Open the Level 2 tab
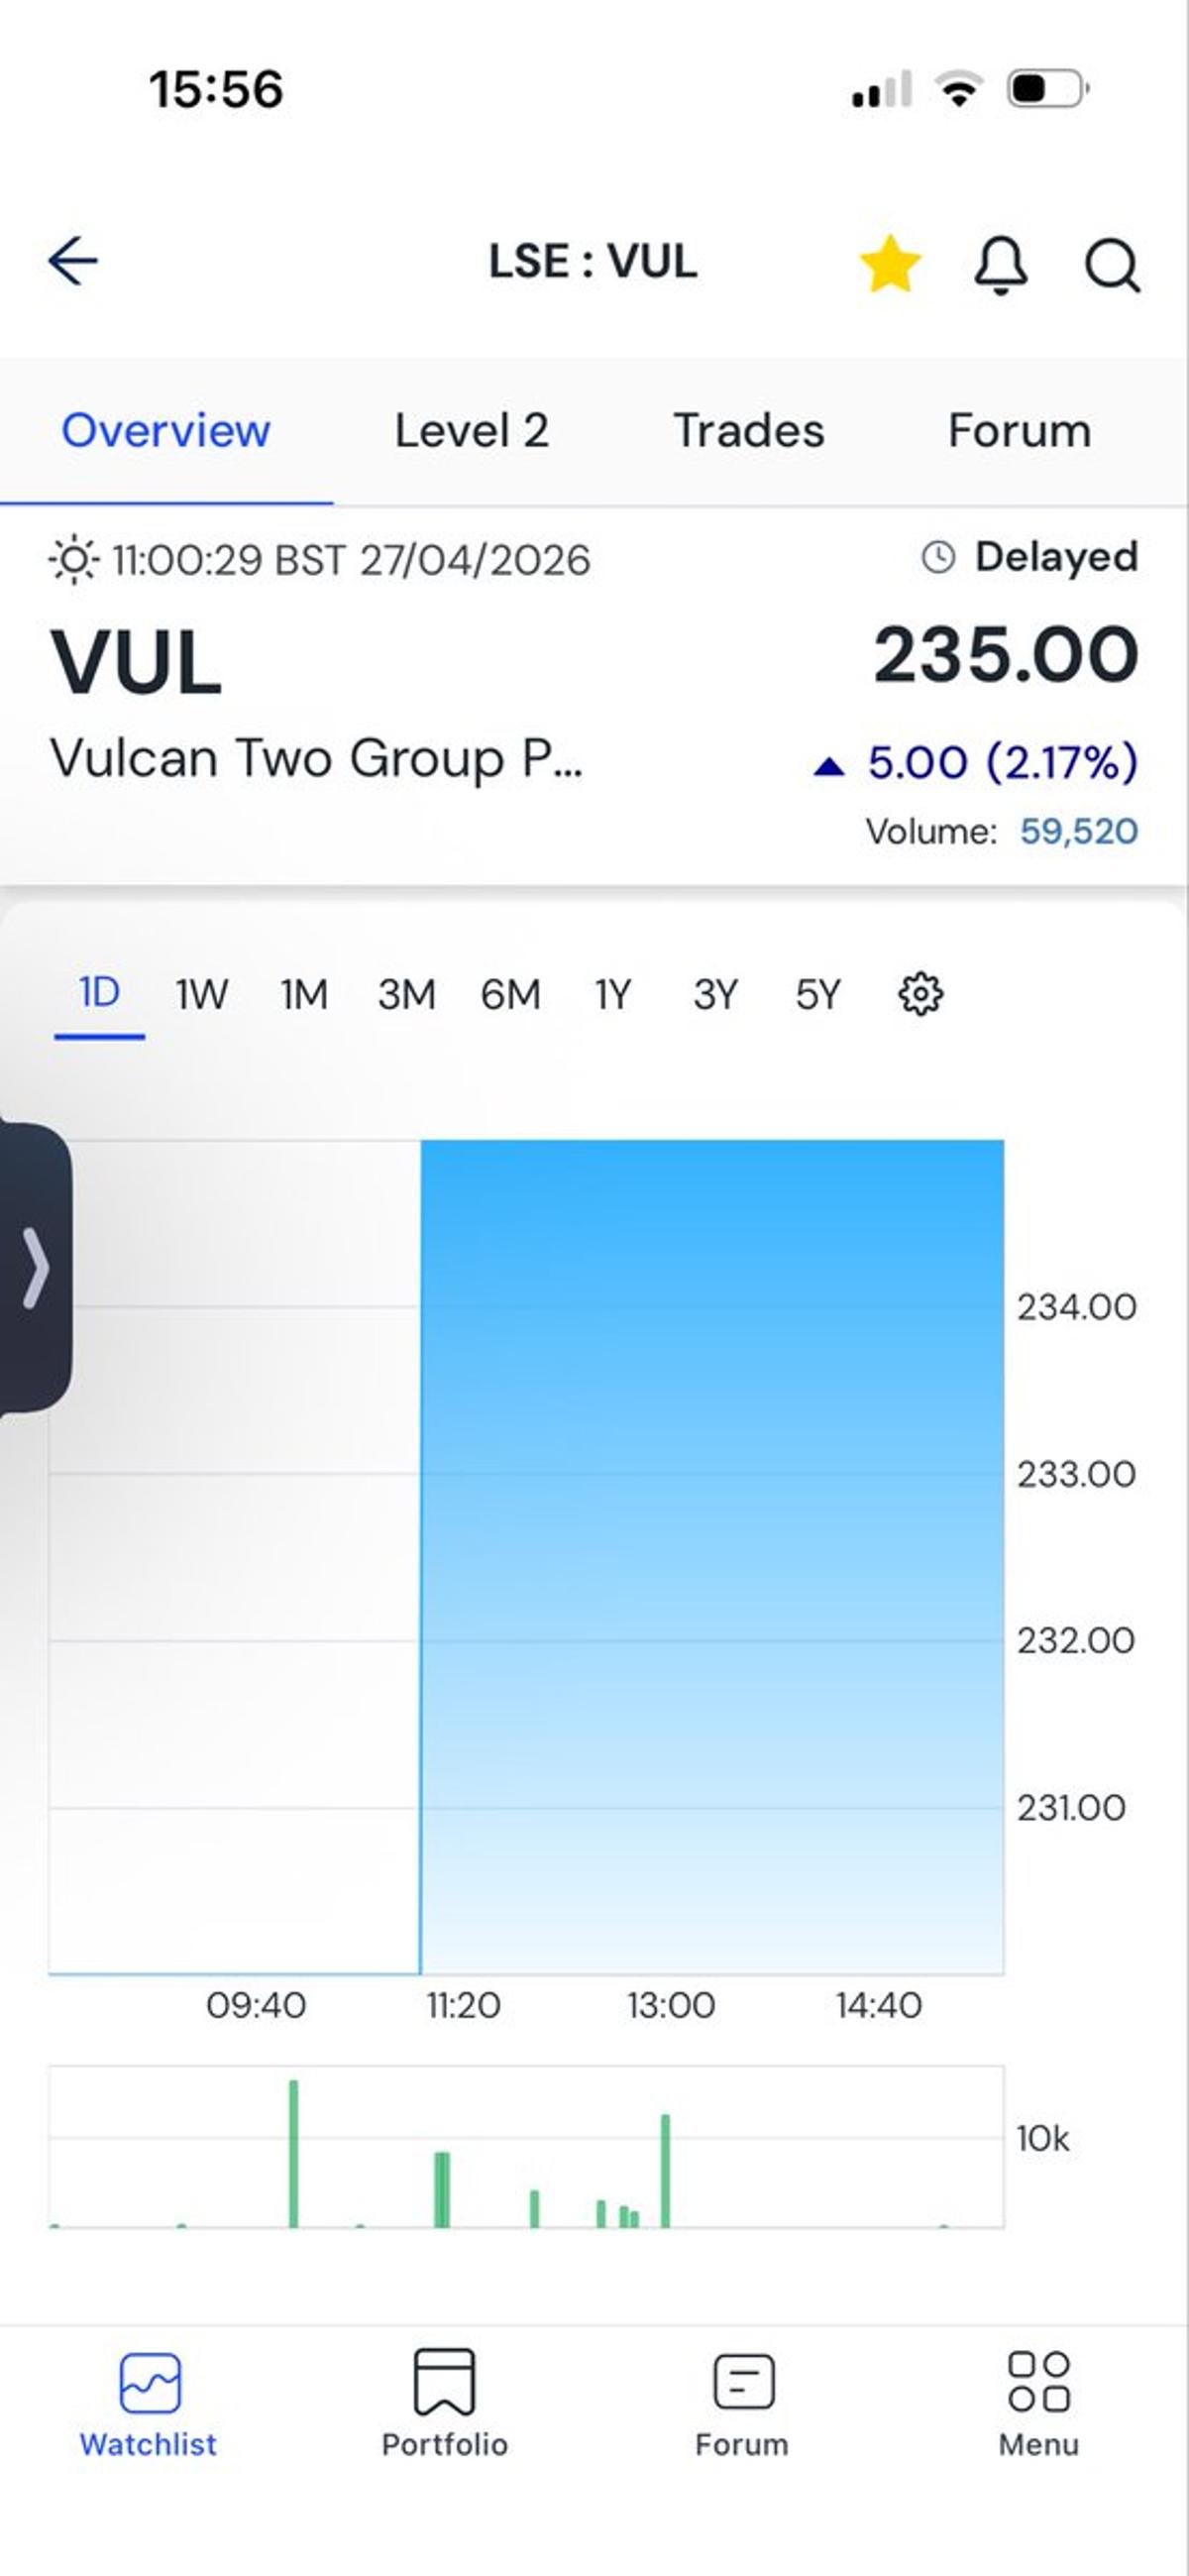Viewport: 1189px width, 2576px height. click(x=471, y=431)
